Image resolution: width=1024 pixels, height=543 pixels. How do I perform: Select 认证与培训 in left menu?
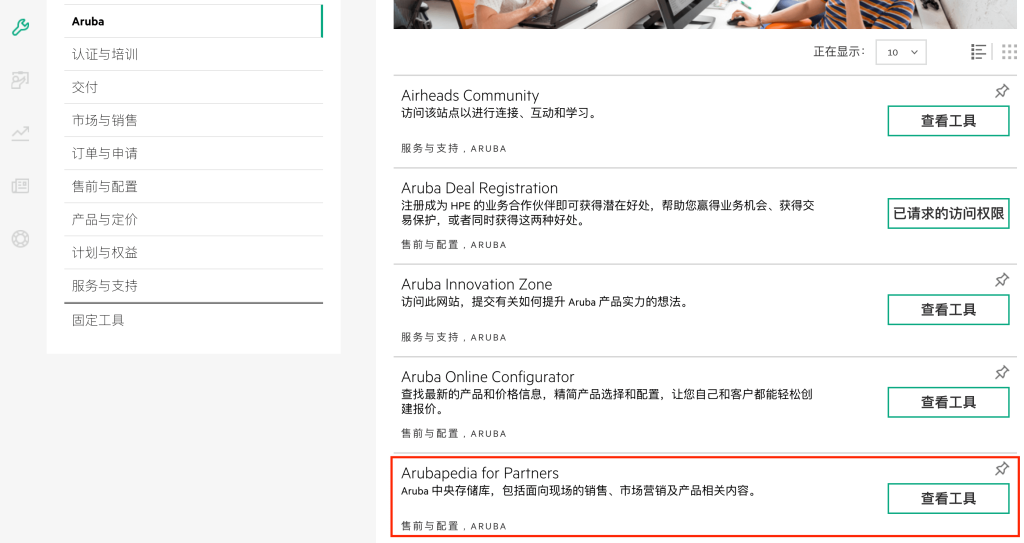point(193,54)
